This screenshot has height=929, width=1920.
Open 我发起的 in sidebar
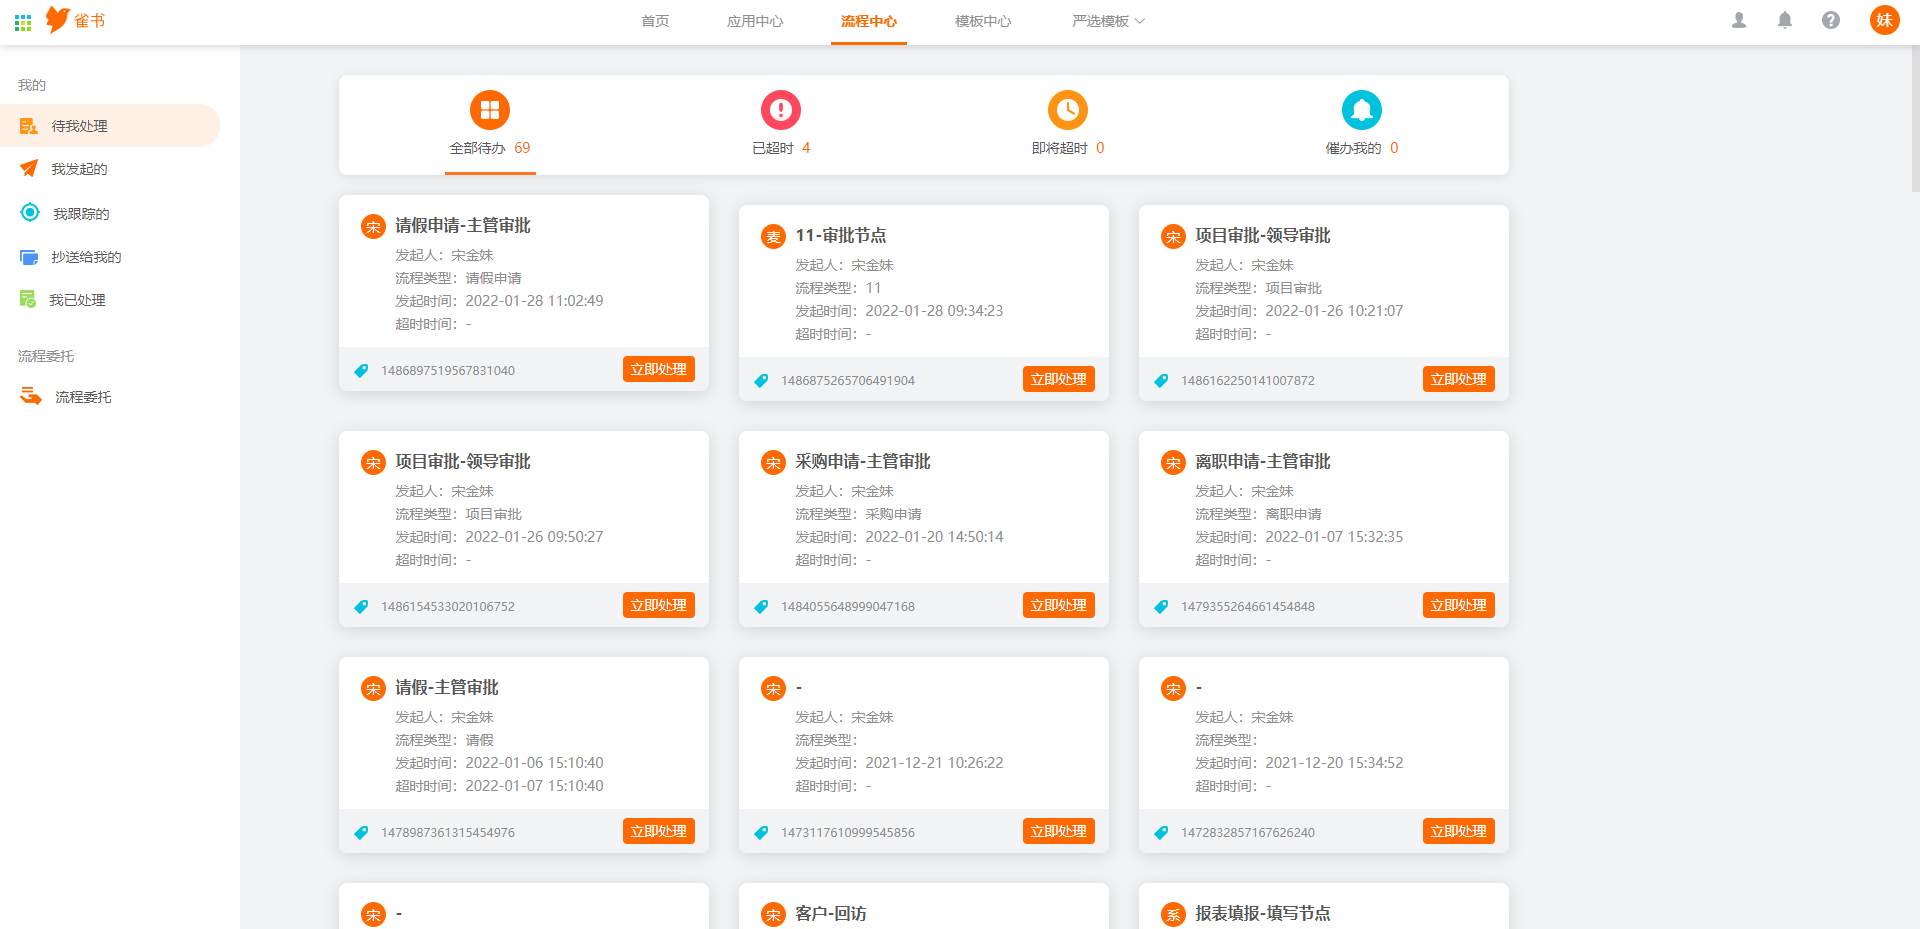tap(110, 169)
